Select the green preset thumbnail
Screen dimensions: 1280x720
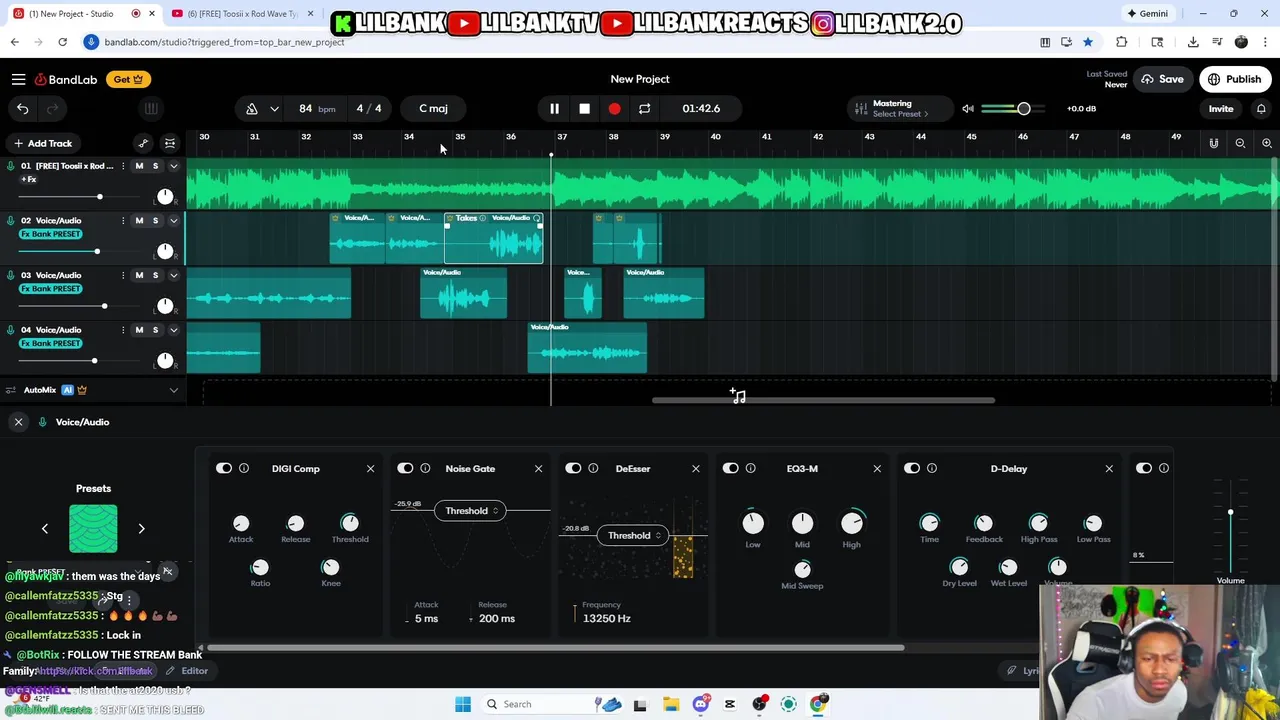[x=93, y=528]
